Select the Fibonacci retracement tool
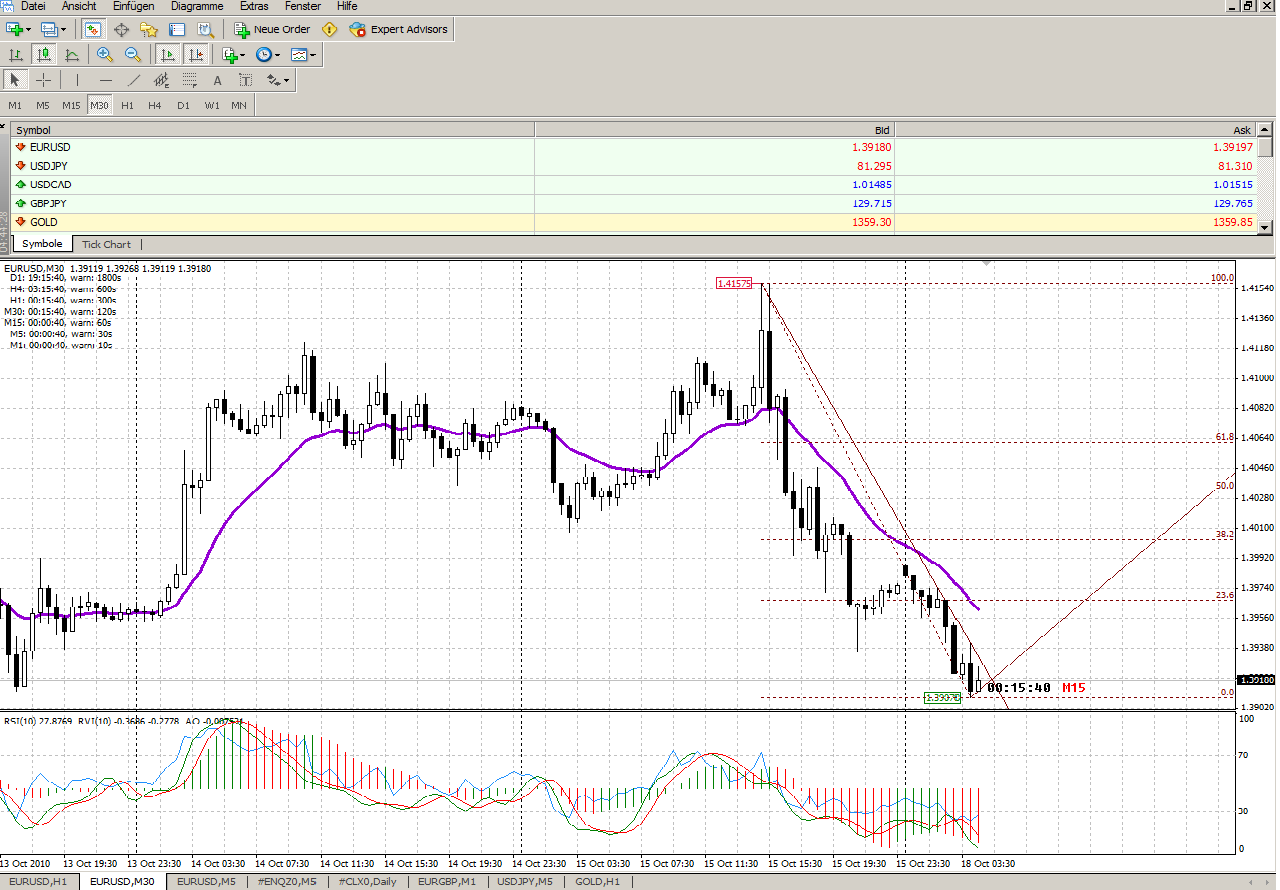 189,80
